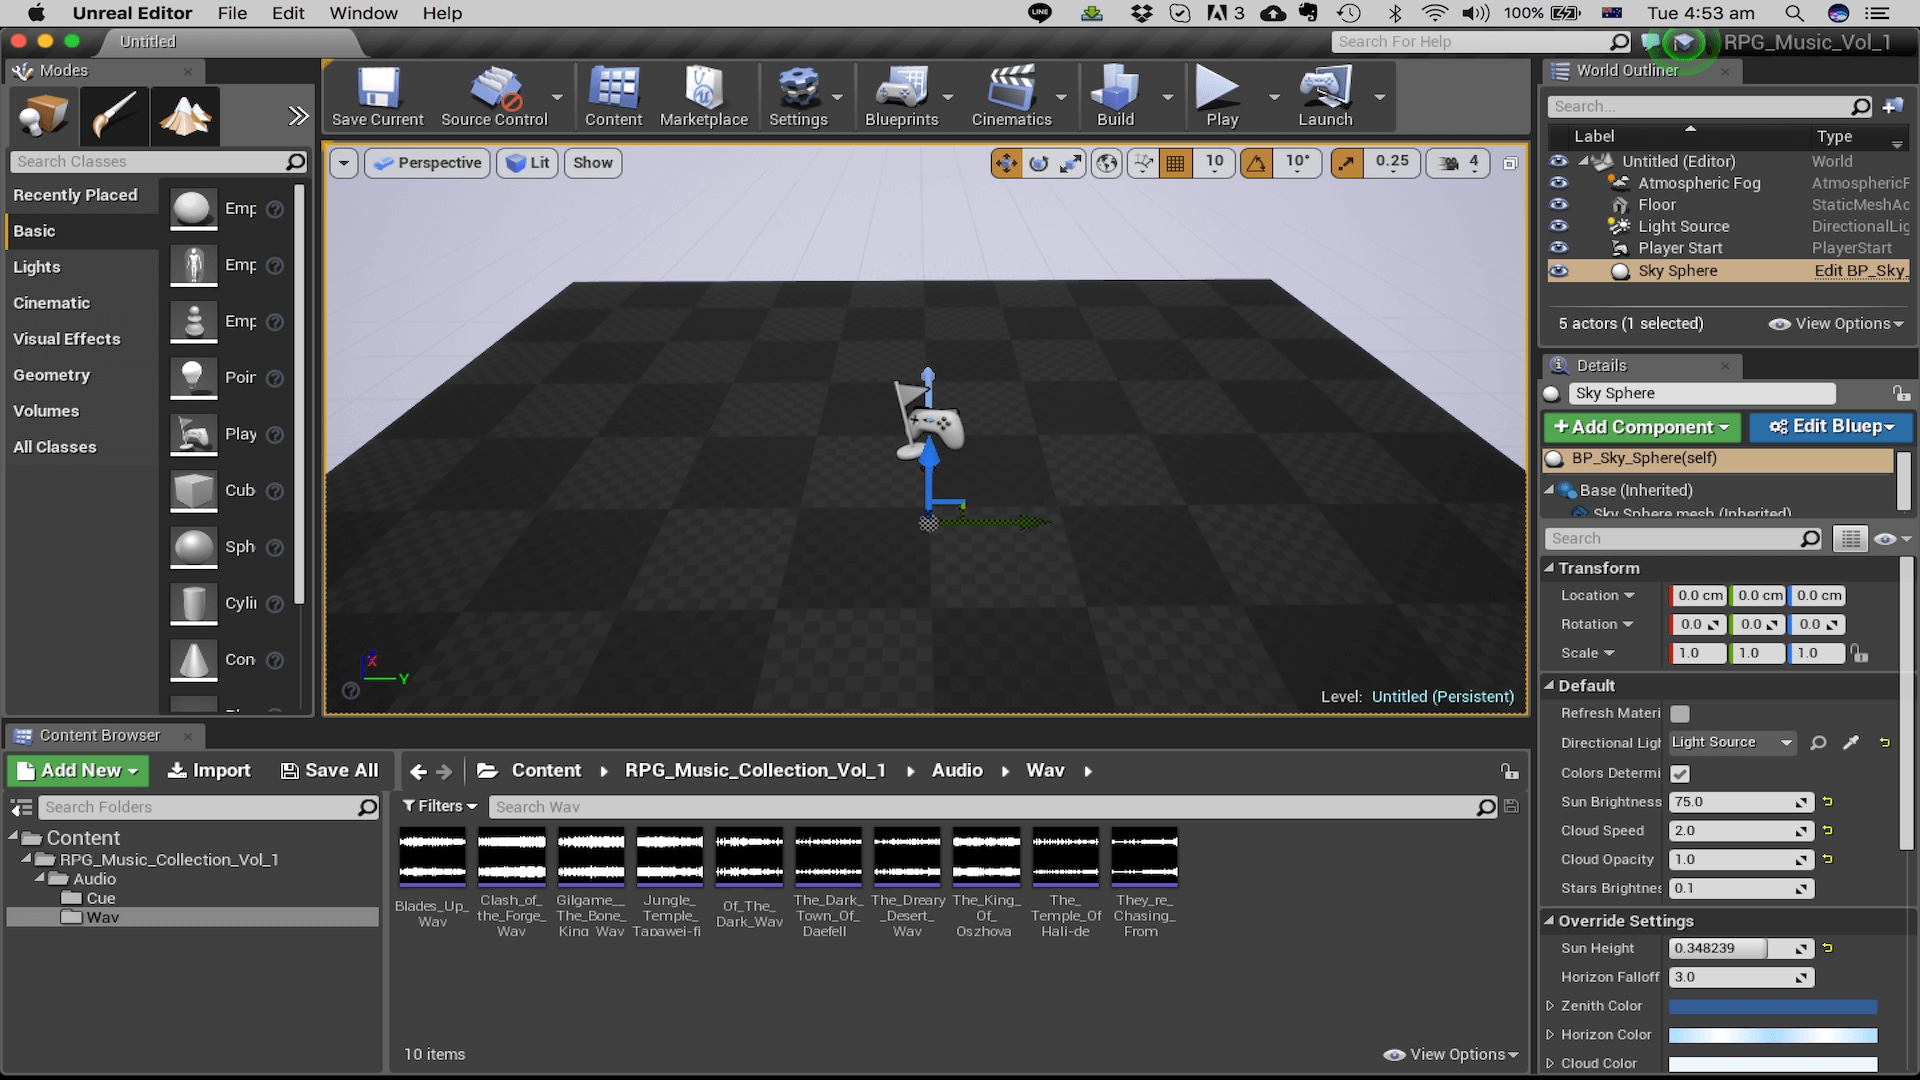Viewport: 1920px width, 1080px height.
Task: Select the rotate gizmo tool in viewport
Action: (1039, 163)
